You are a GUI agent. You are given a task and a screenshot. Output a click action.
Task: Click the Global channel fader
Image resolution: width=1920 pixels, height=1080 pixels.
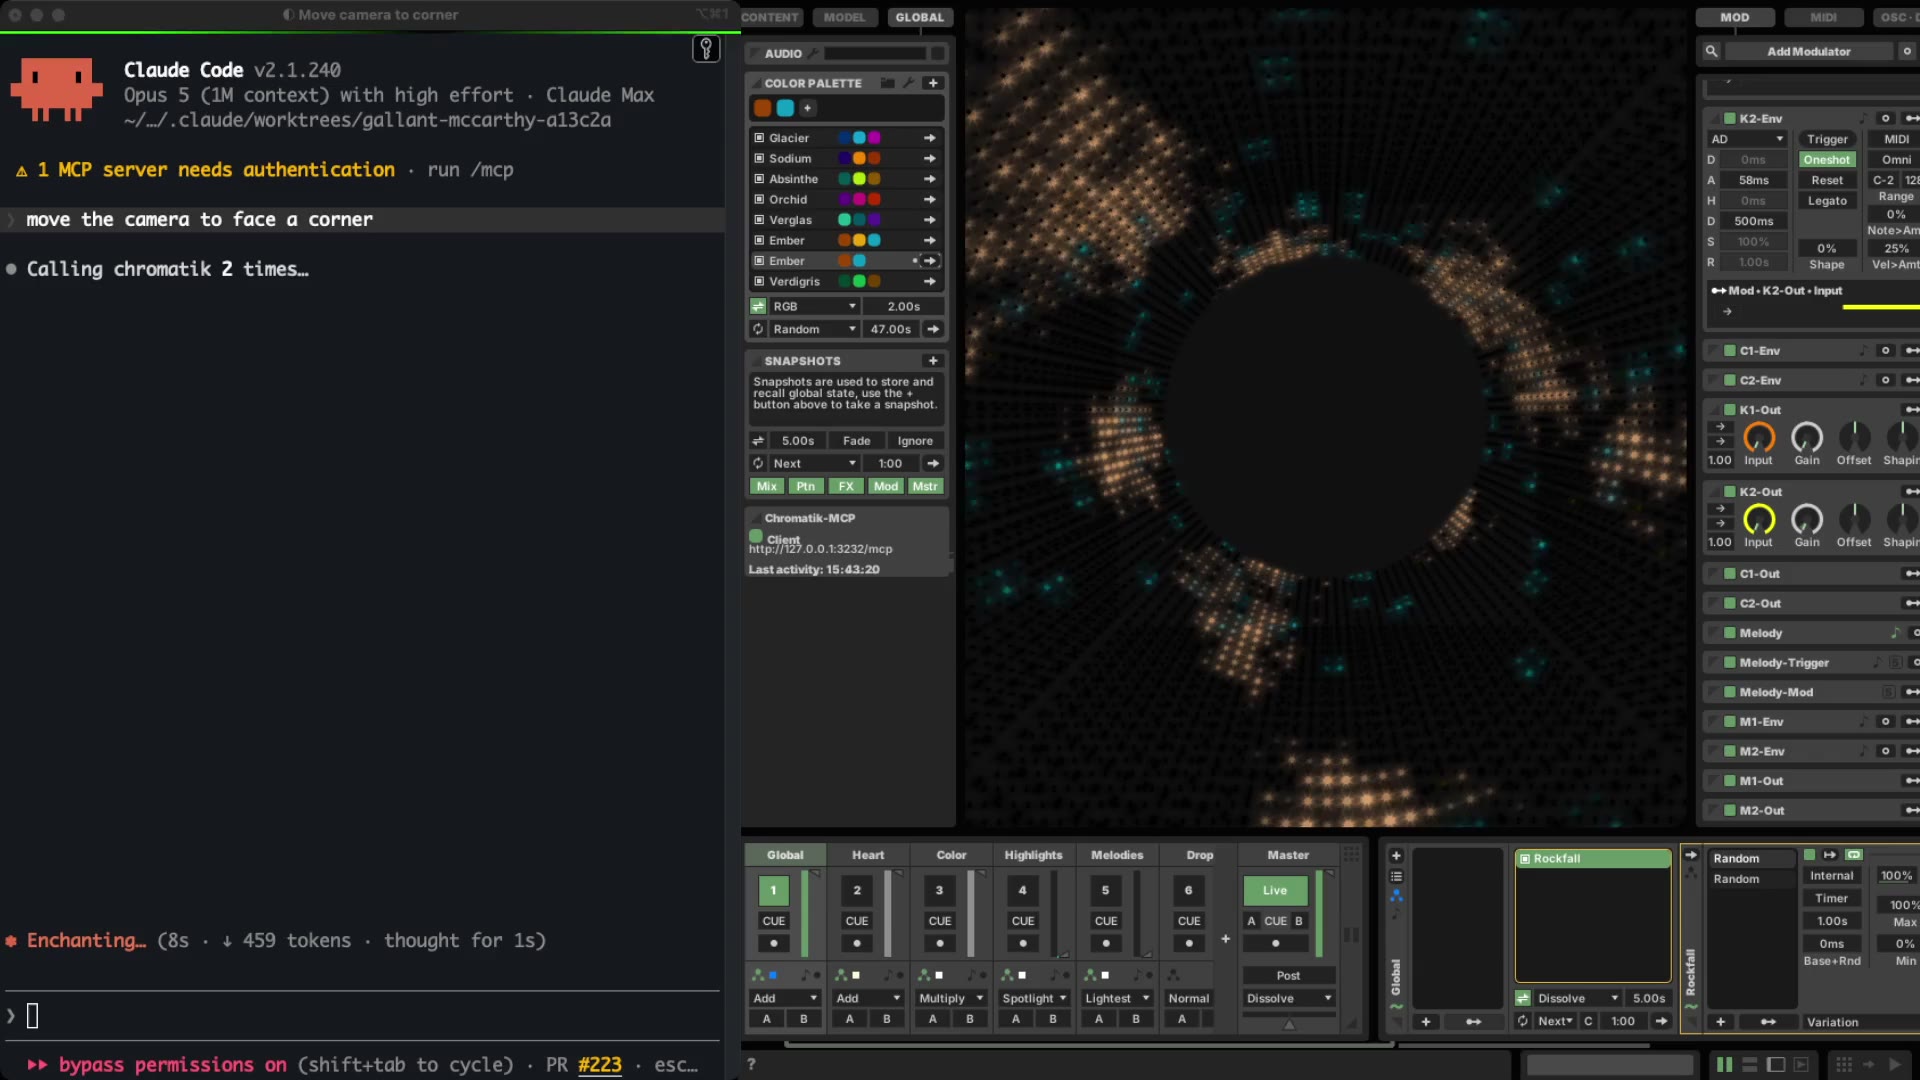(x=805, y=914)
